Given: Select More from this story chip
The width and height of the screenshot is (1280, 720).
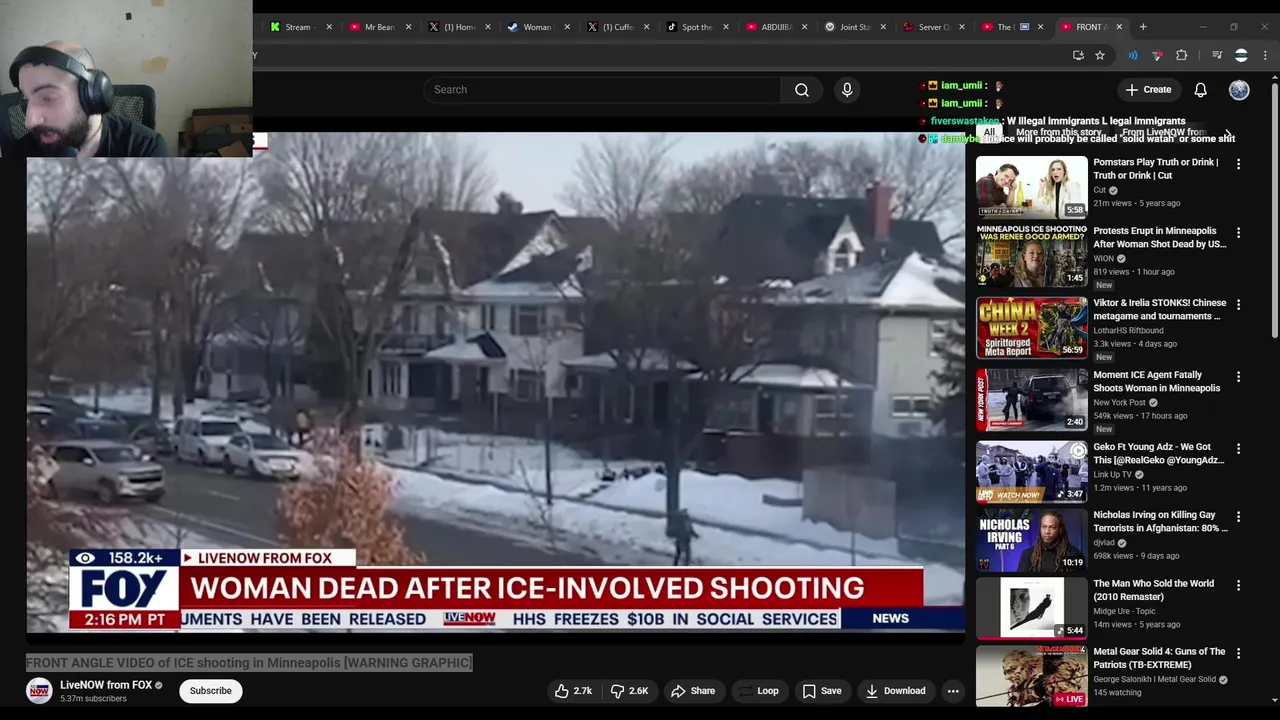Looking at the screenshot, I should tap(1059, 132).
